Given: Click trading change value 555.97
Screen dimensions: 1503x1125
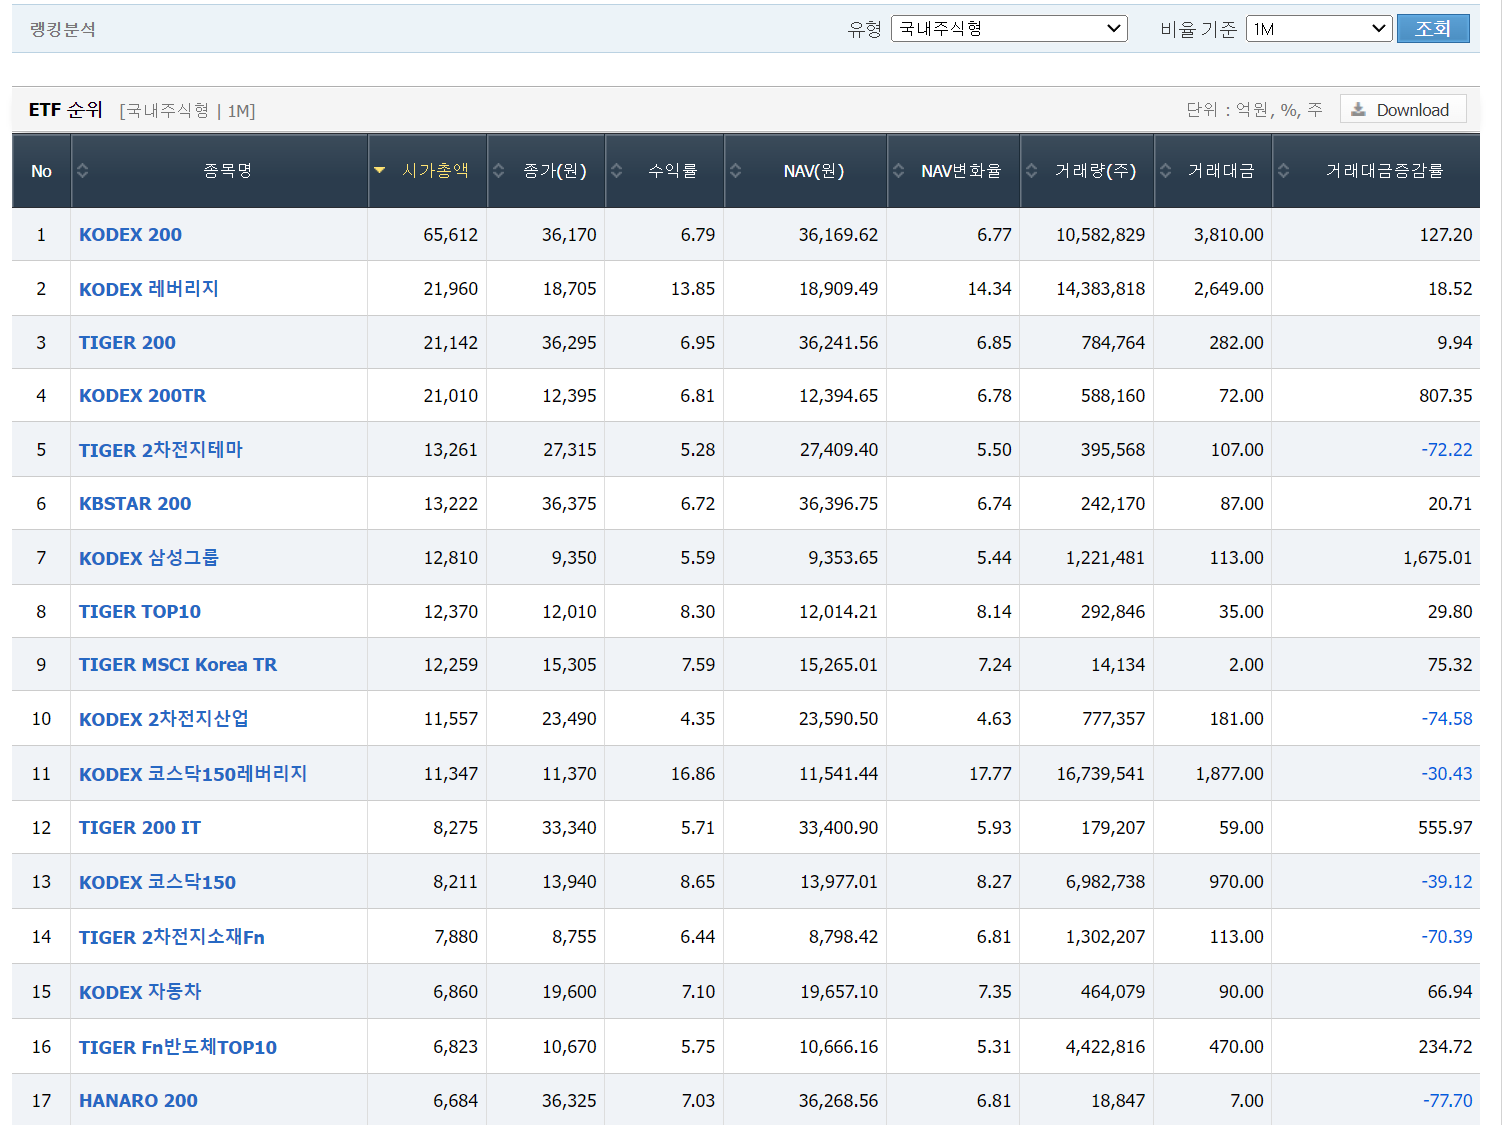Looking at the screenshot, I should 1445,828.
